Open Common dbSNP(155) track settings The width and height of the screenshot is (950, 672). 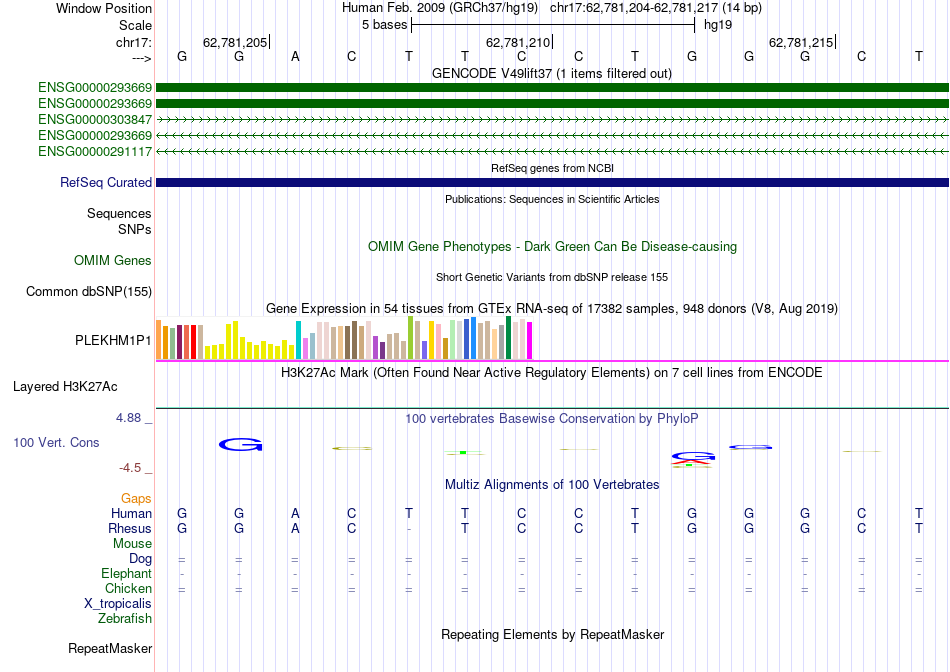[x=89, y=291]
